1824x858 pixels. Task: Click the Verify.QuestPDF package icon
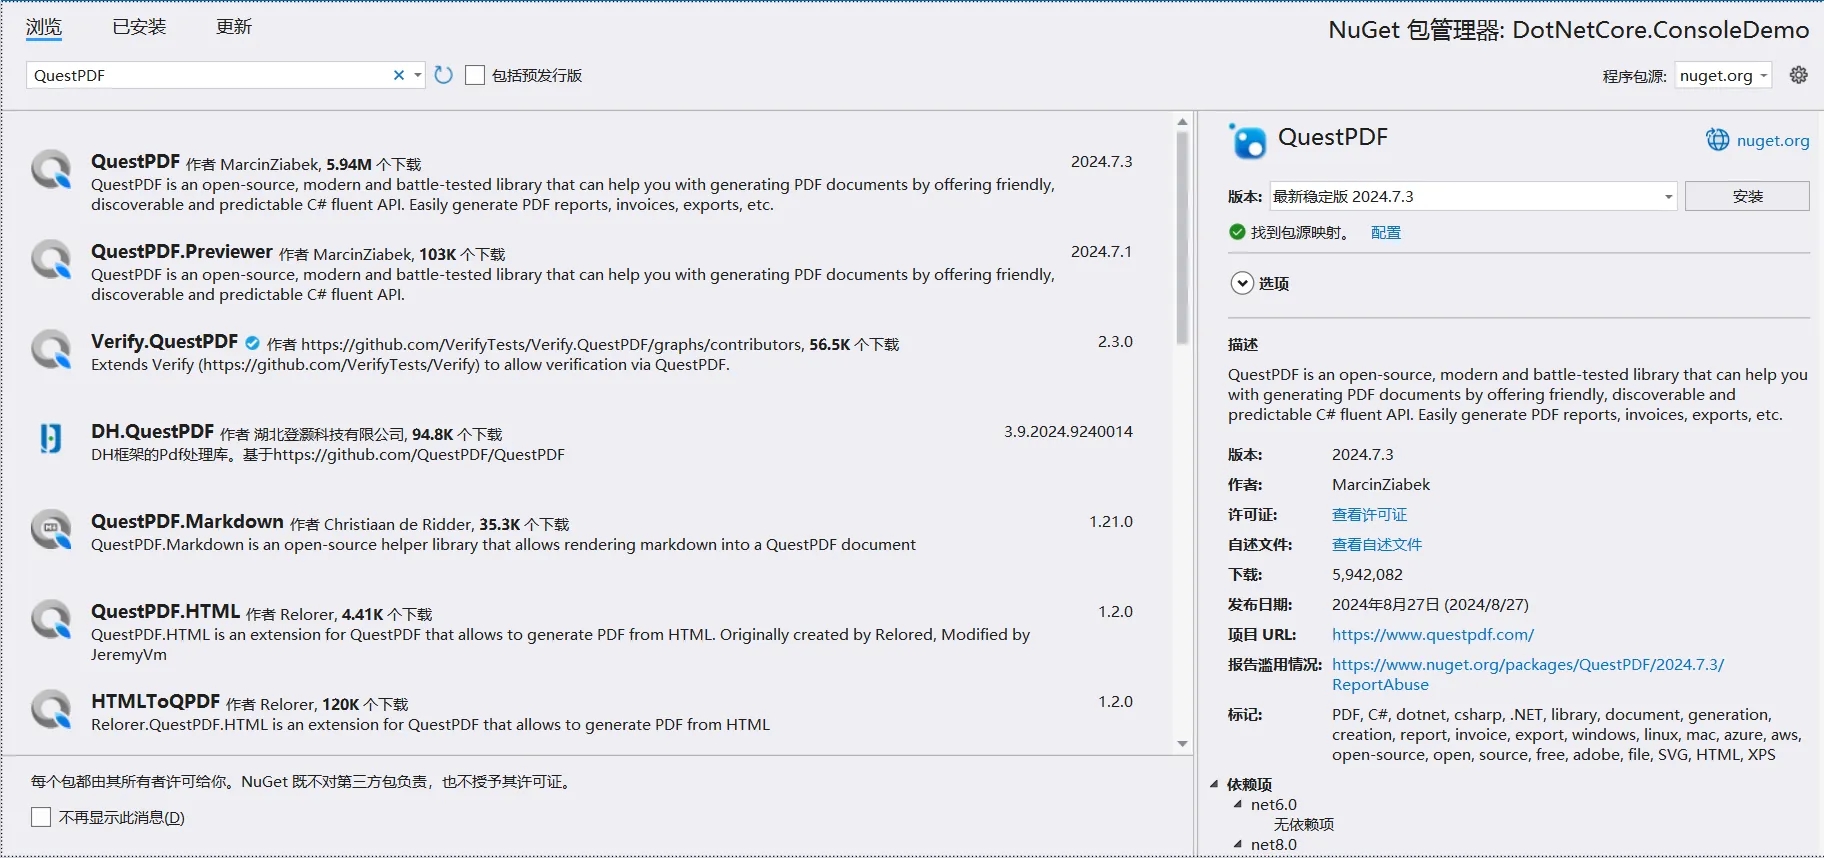coord(51,349)
